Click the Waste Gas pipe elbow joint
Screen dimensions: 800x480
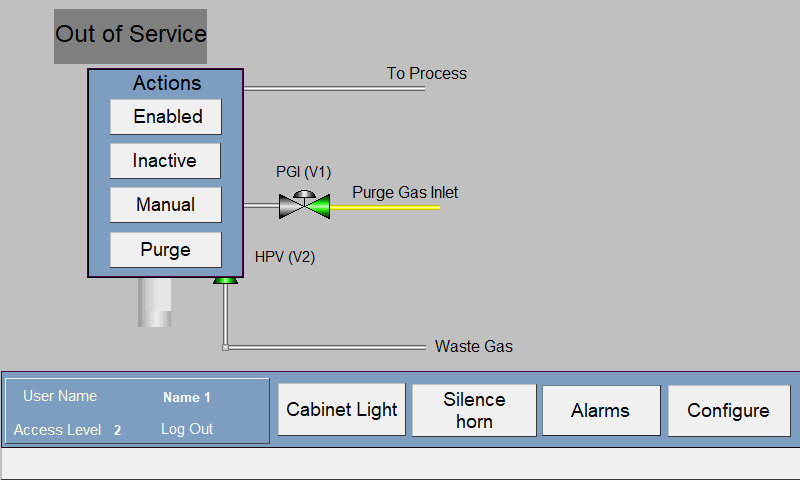coord(226,347)
